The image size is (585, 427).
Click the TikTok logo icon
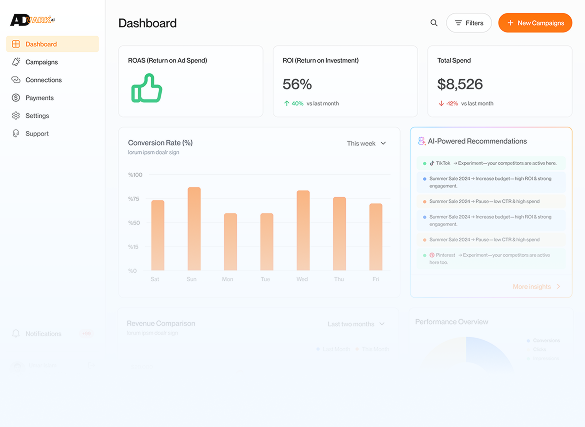(432, 163)
